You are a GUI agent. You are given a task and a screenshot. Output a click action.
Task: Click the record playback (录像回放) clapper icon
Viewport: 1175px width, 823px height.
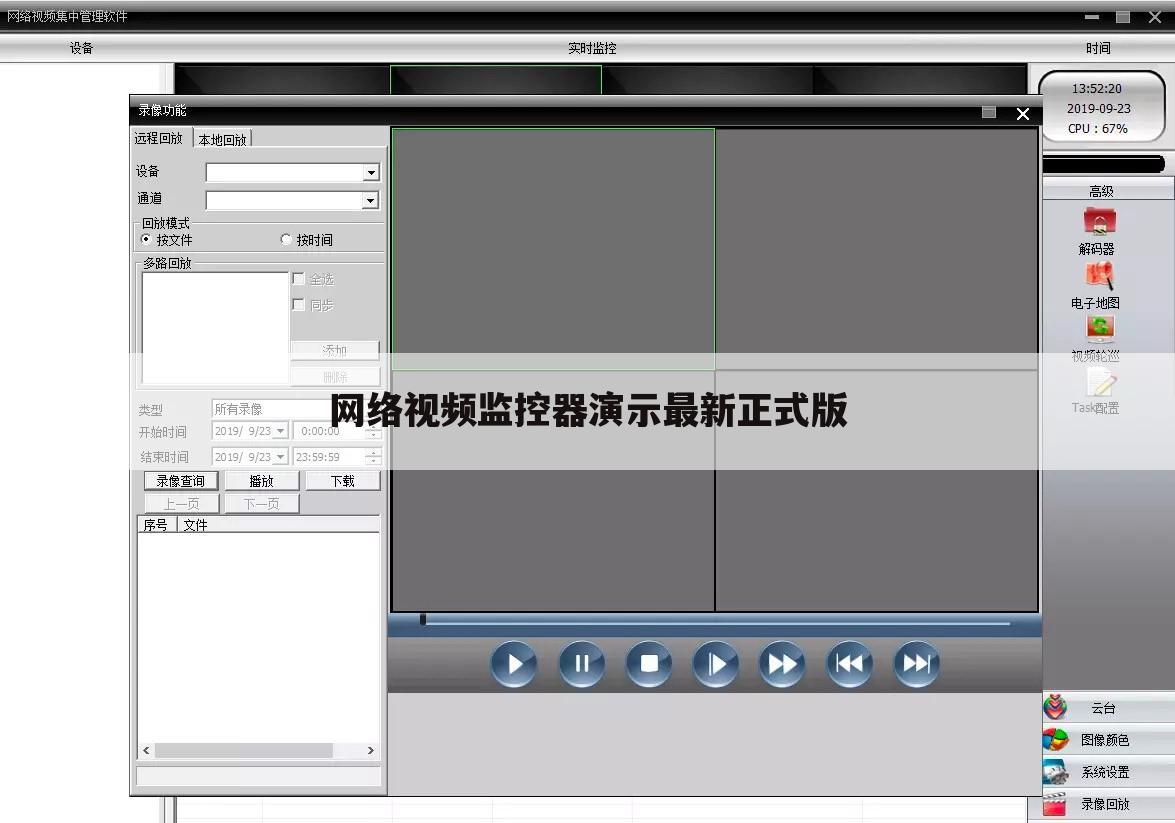(x=1054, y=804)
